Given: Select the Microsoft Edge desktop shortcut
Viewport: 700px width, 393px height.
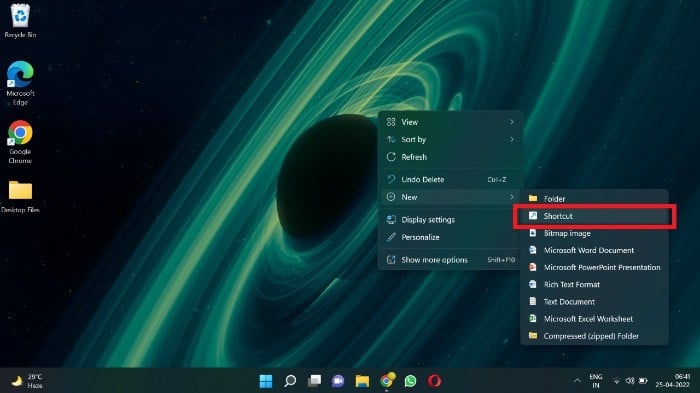Looking at the screenshot, I should tap(20, 83).
